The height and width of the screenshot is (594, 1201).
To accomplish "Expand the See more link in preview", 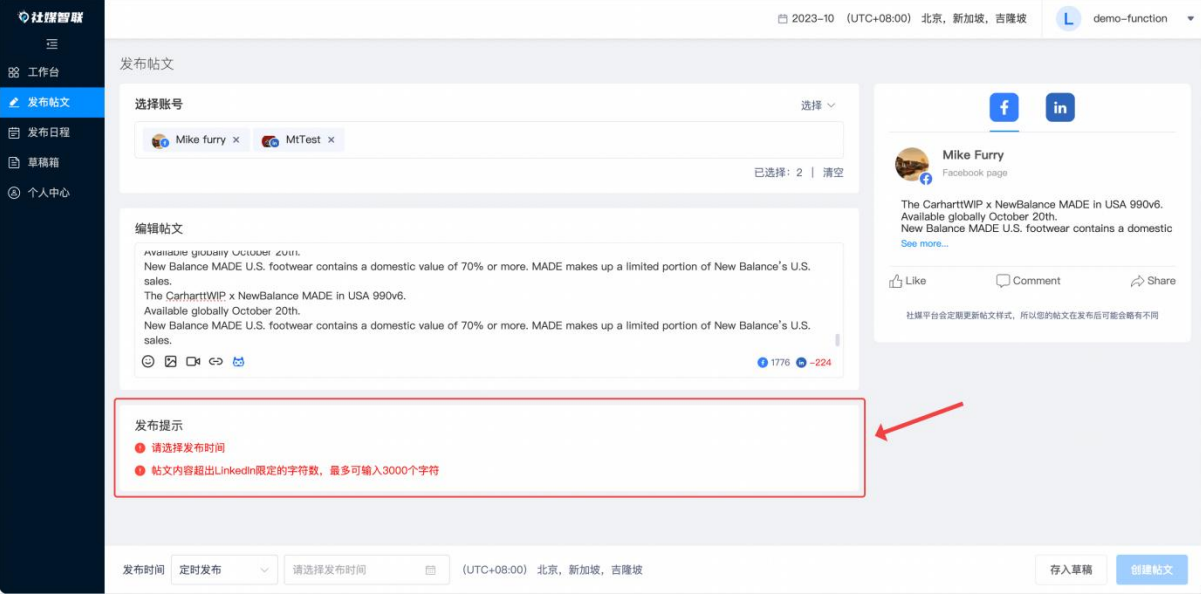I will tap(924, 243).
